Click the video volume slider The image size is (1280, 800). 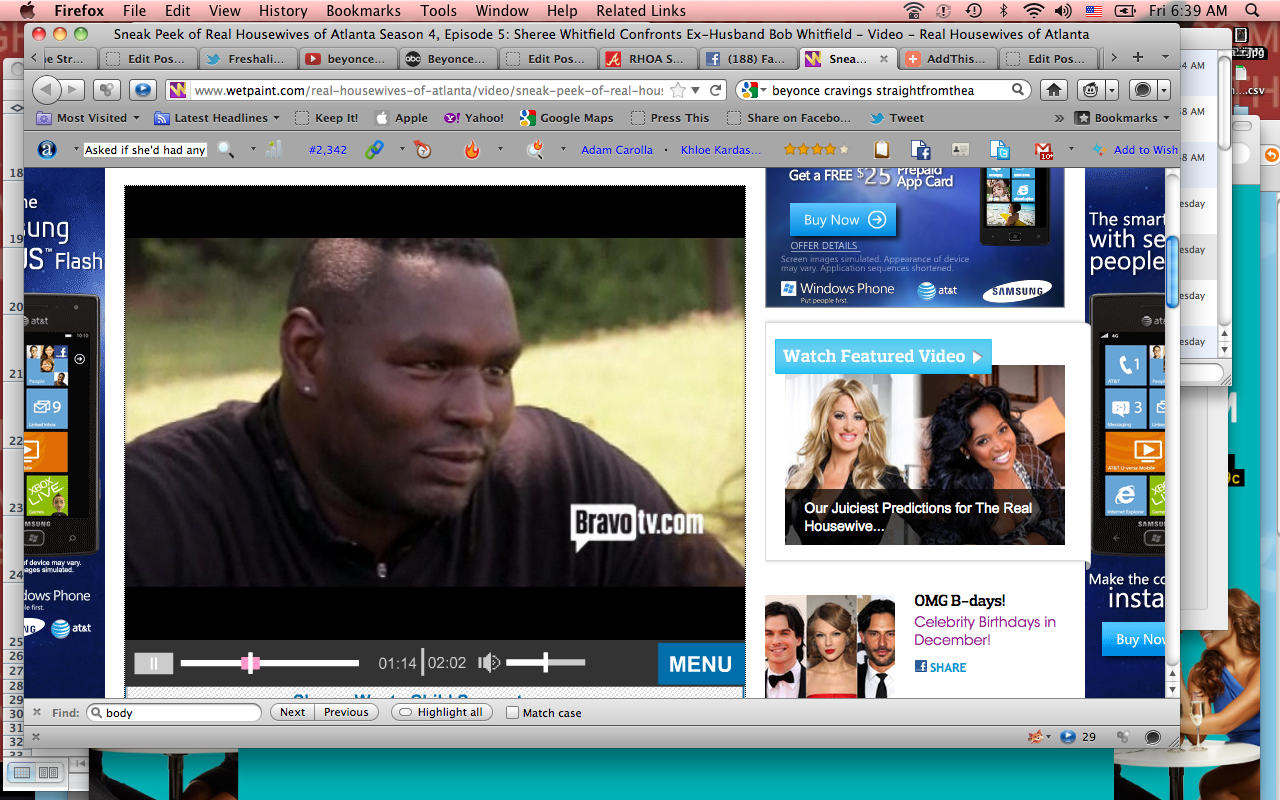click(x=545, y=662)
